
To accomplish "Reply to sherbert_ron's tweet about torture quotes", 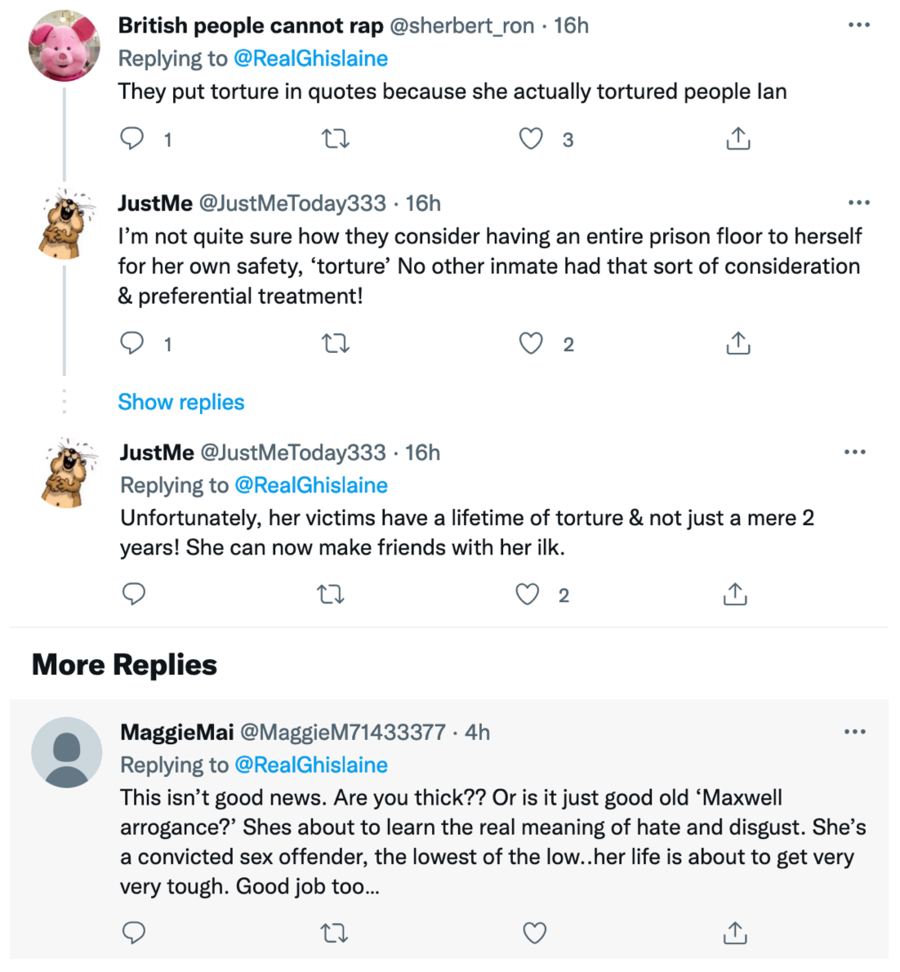I will (132, 140).
